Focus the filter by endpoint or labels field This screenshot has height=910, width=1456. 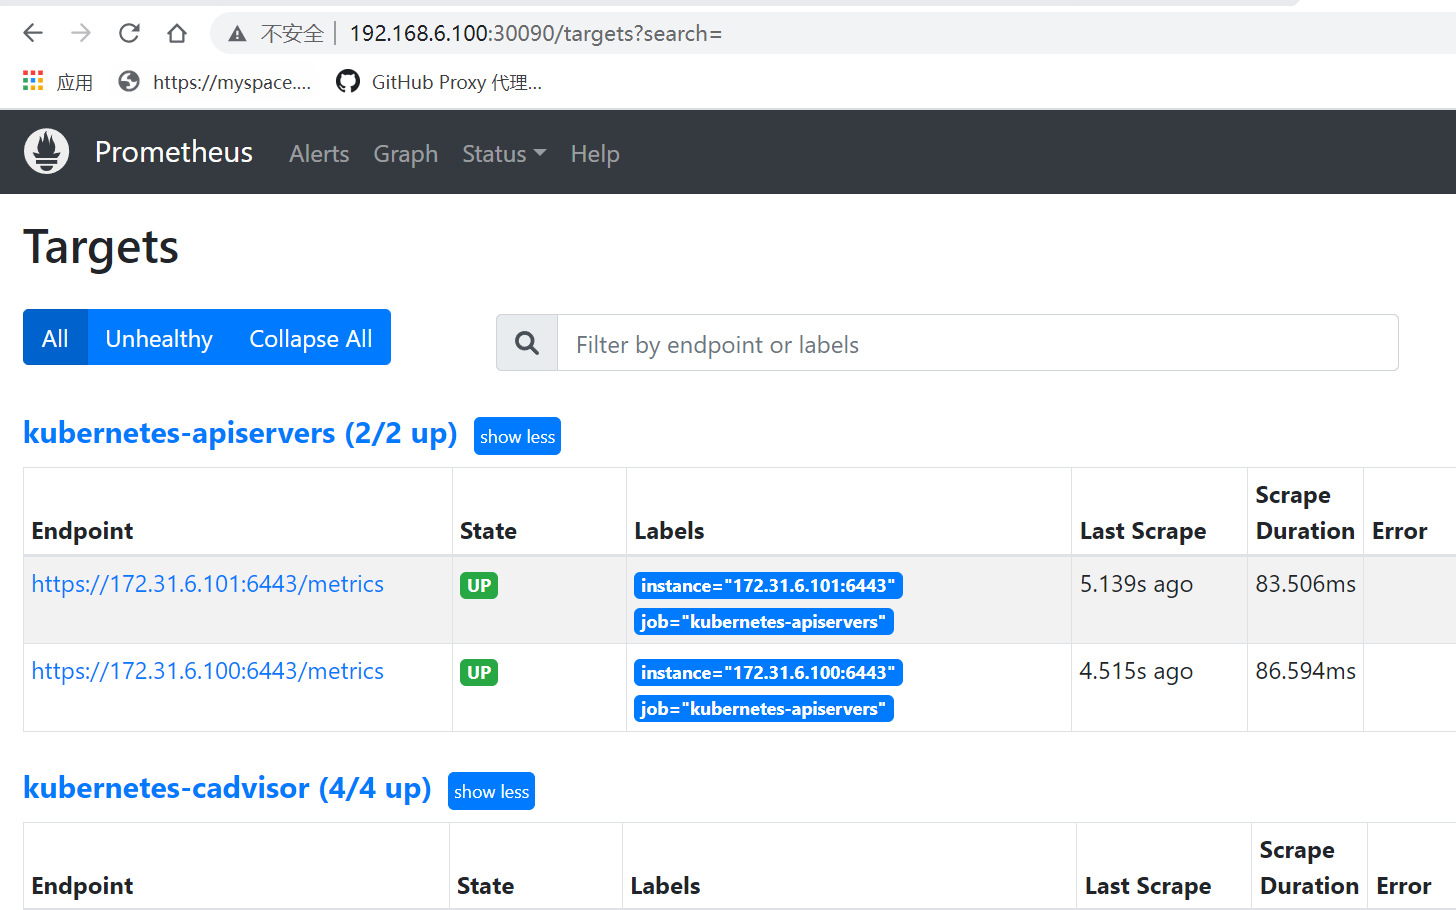(977, 343)
